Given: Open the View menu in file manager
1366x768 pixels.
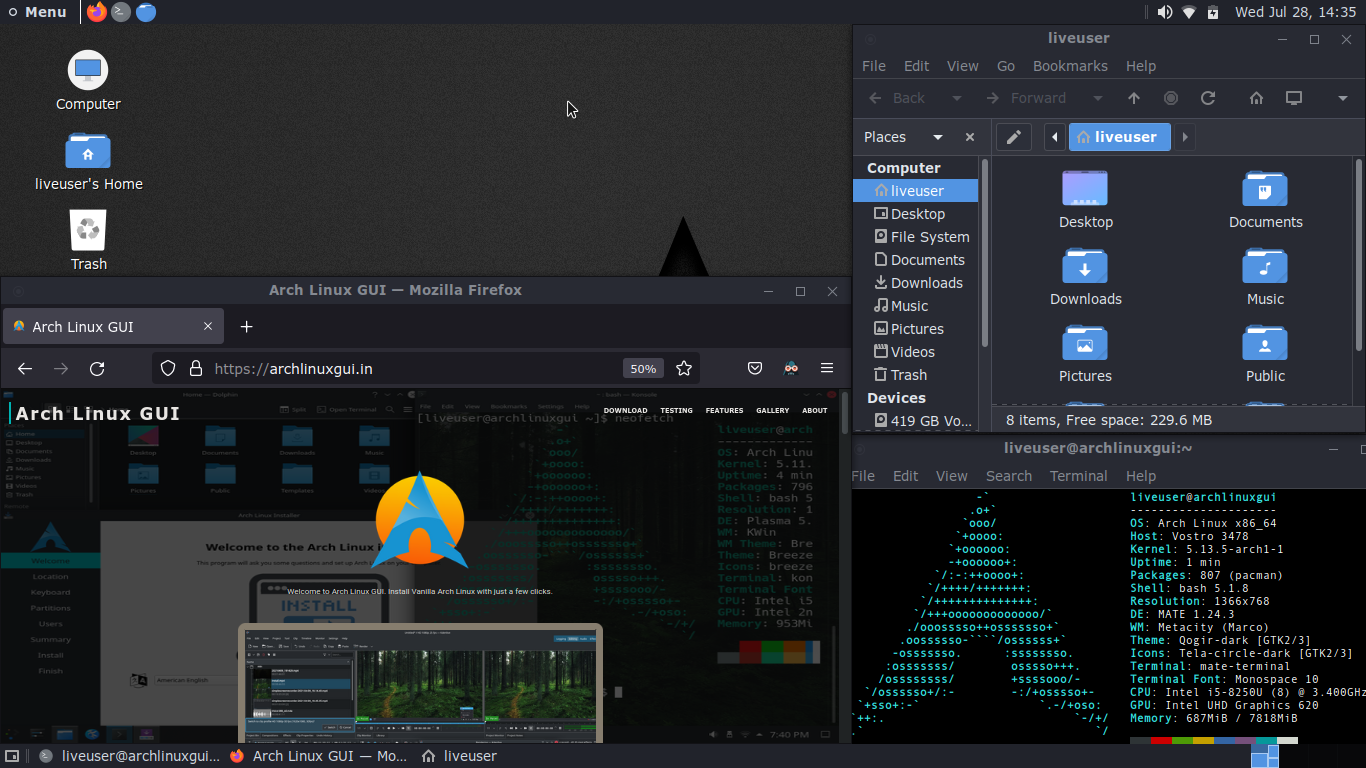Looking at the screenshot, I should coord(962,66).
